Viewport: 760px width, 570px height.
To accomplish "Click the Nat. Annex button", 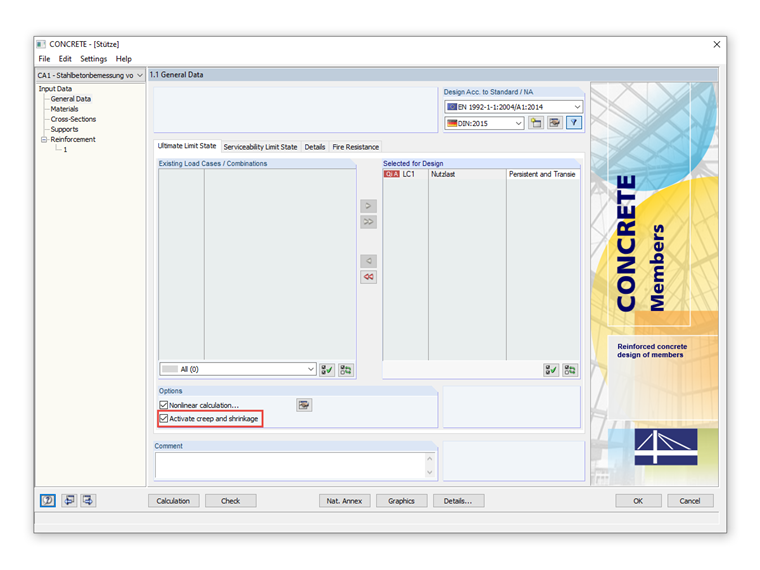I will pos(344,501).
